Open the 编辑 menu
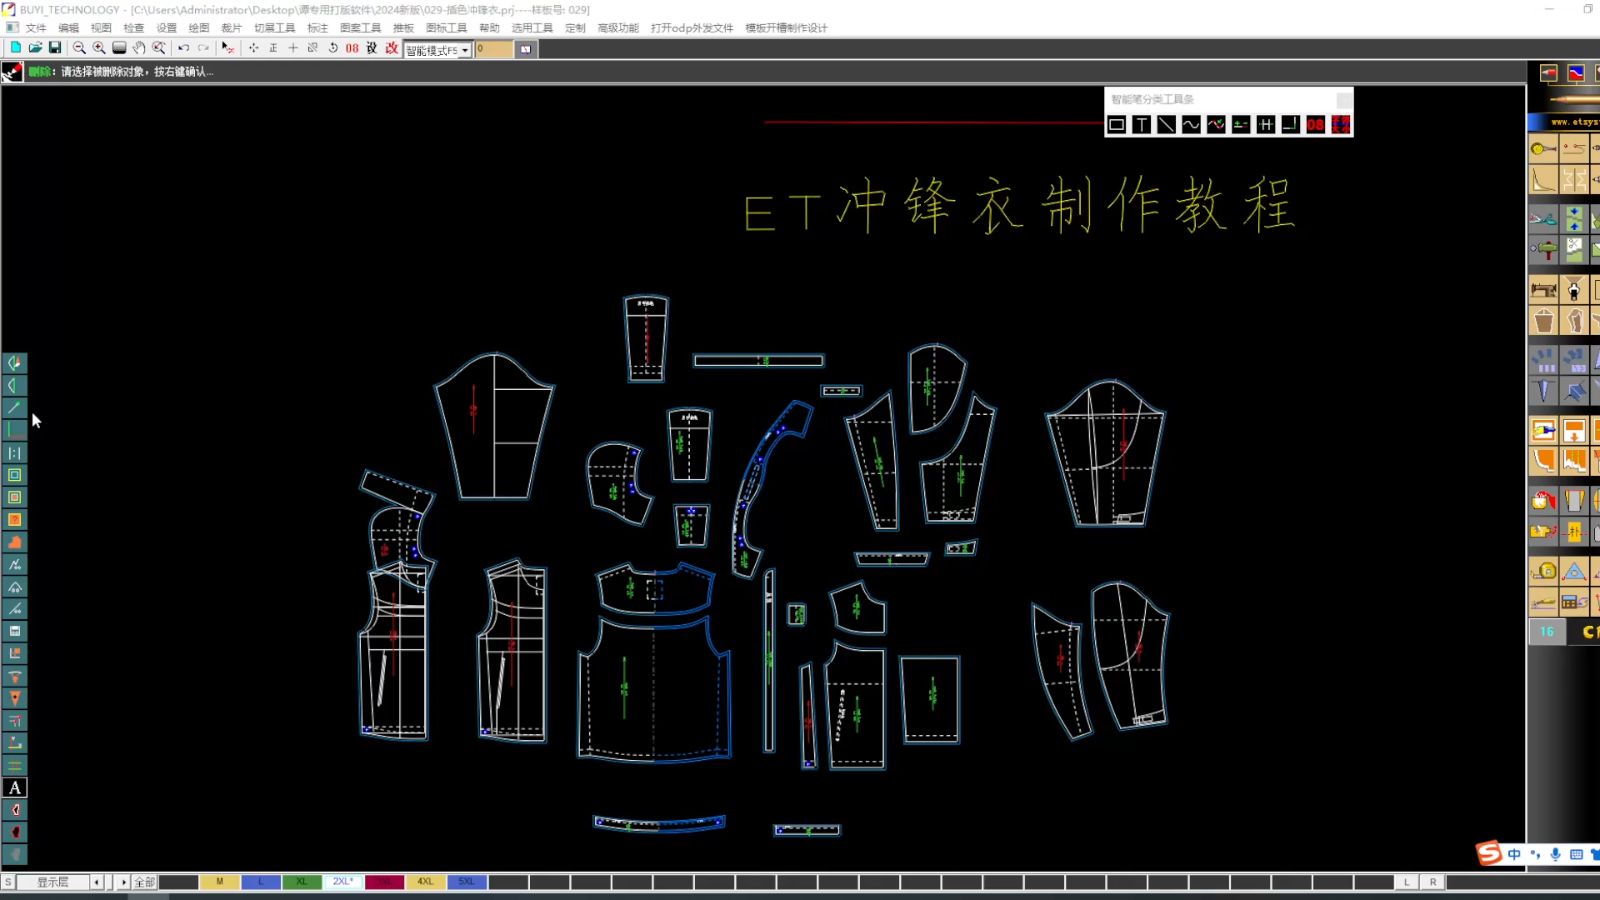1600x900 pixels. [x=69, y=28]
